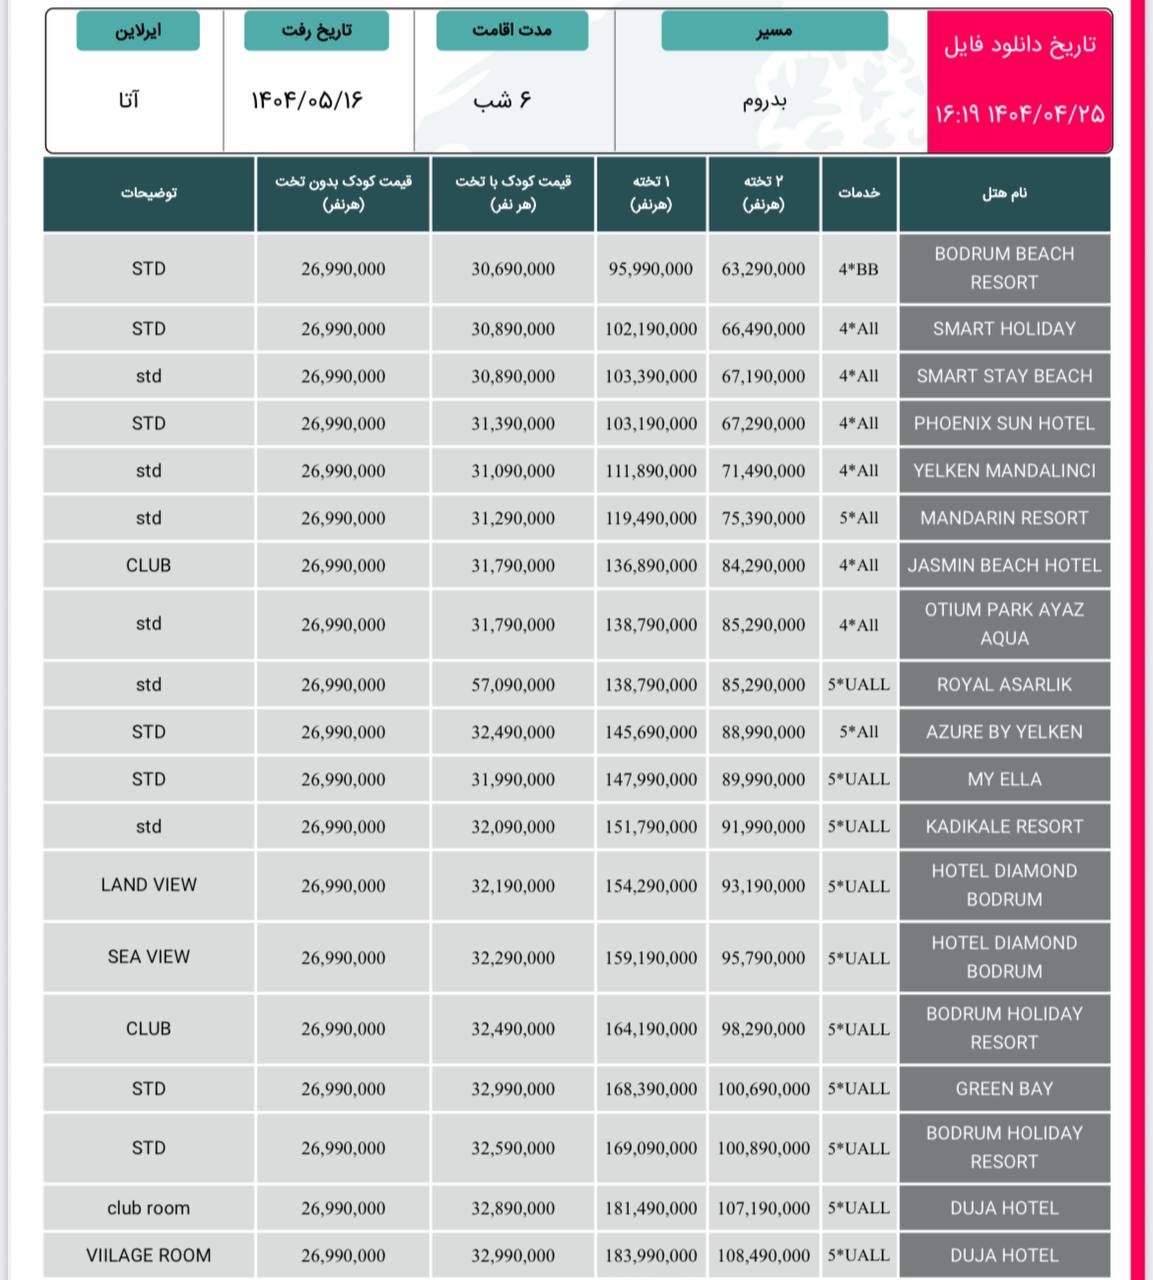Screen dimensions: 1153x1280
Task: Click the توضیحات column header
Action: (x=149, y=194)
